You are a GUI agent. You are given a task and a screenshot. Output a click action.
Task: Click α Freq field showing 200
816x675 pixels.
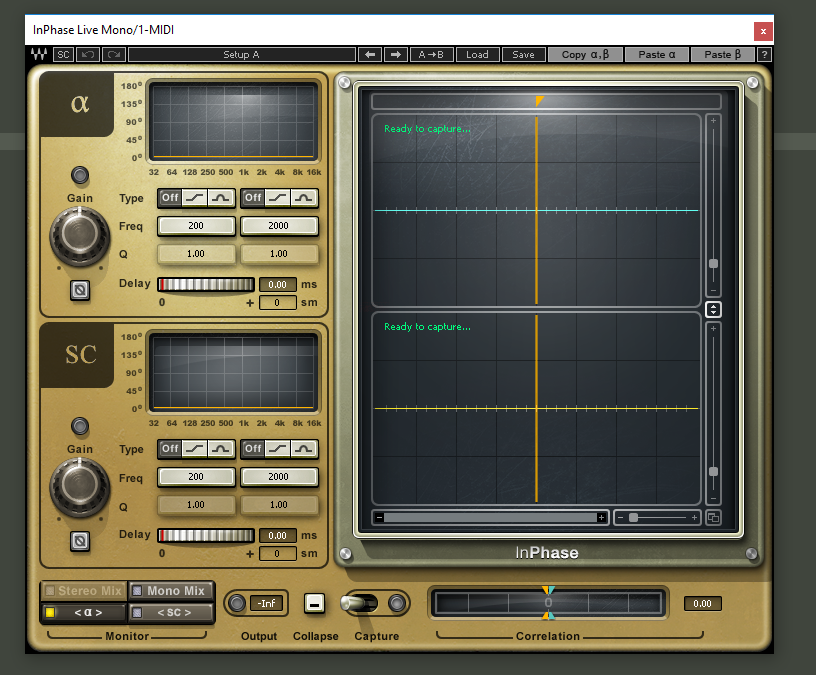coord(196,226)
